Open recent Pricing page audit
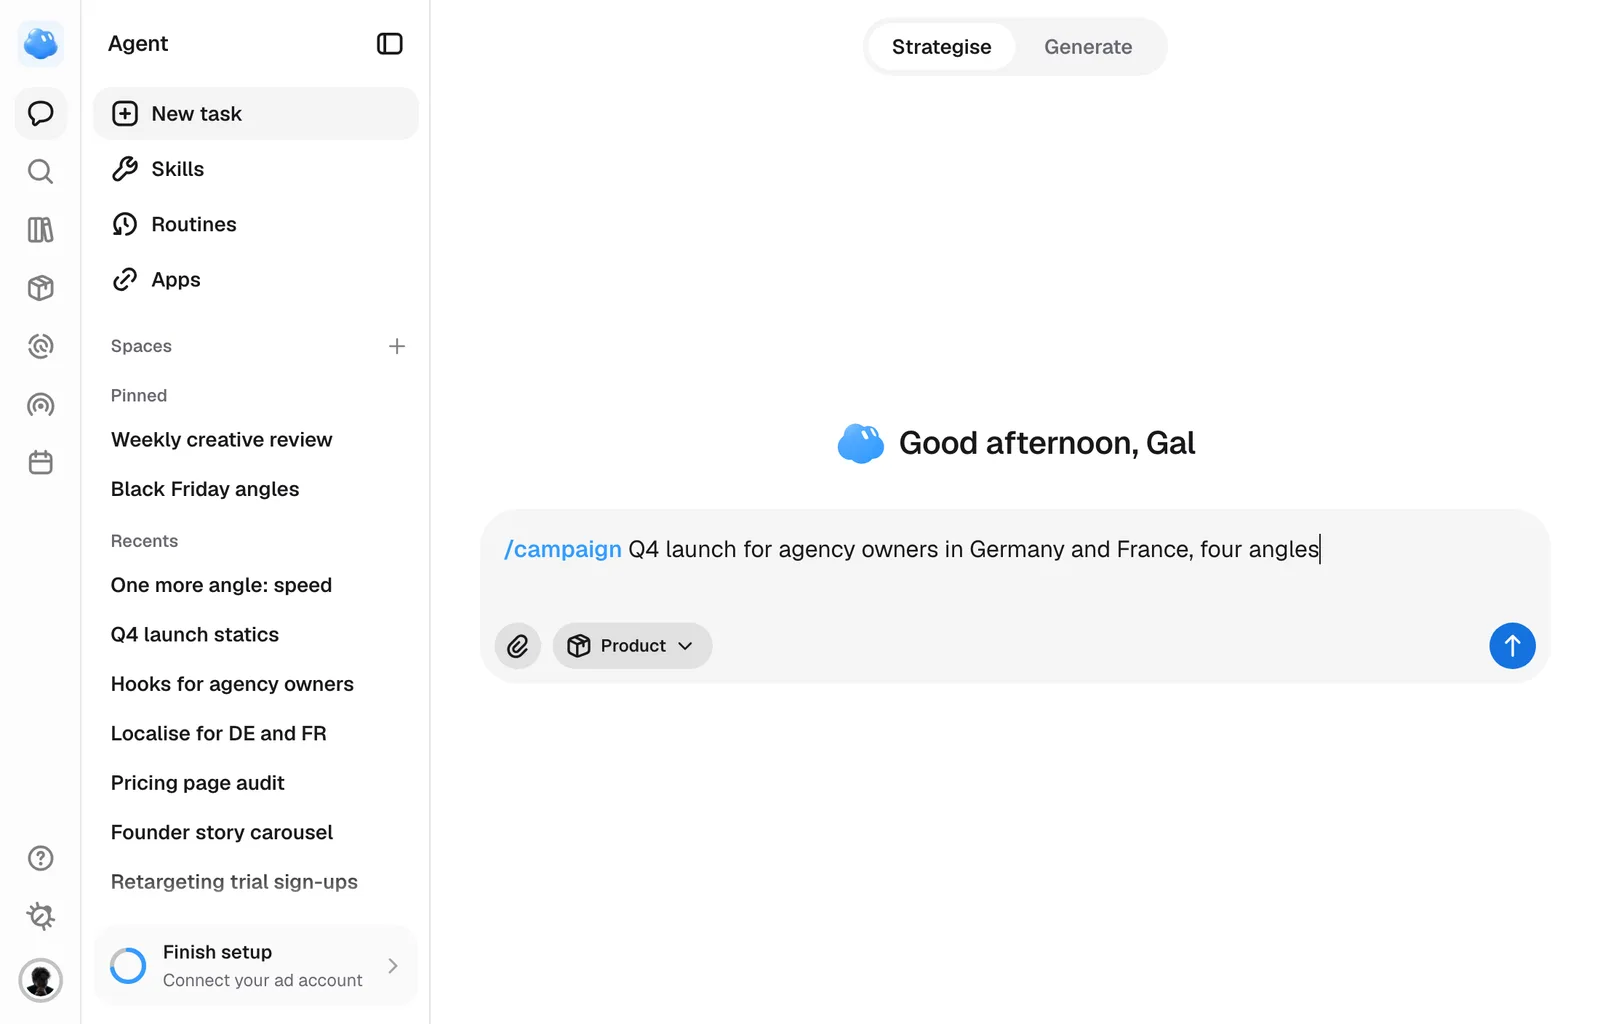The width and height of the screenshot is (1600, 1024). click(x=197, y=783)
